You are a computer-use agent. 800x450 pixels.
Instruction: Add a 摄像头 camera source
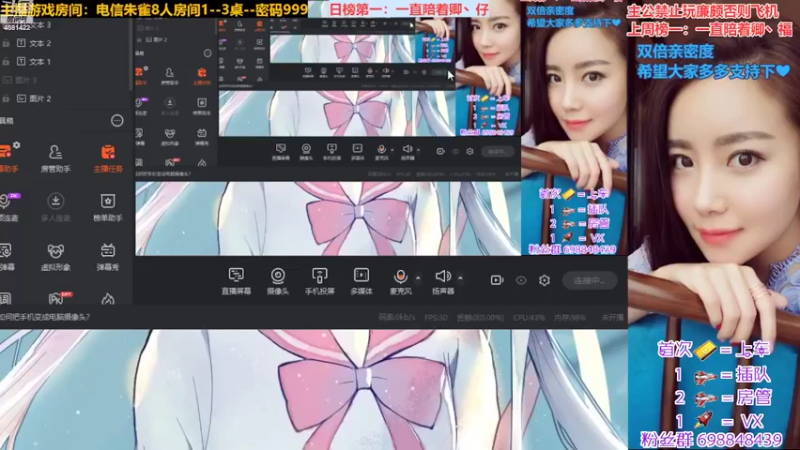(x=278, y=281)
